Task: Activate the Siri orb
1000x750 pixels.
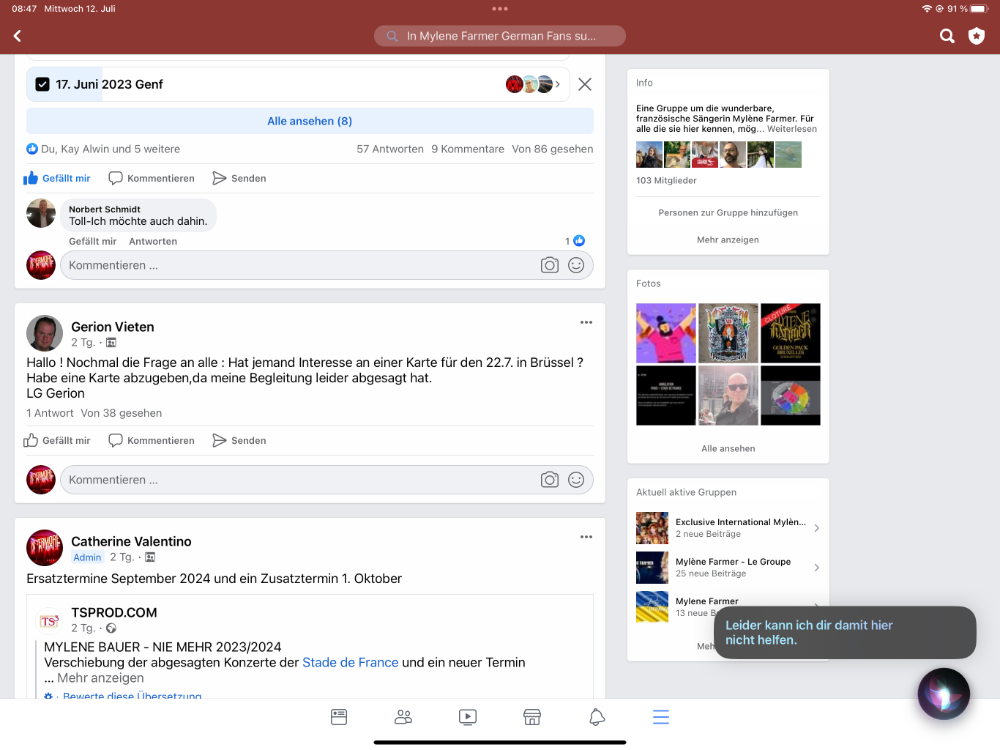Action: click(x=943, y=693)
